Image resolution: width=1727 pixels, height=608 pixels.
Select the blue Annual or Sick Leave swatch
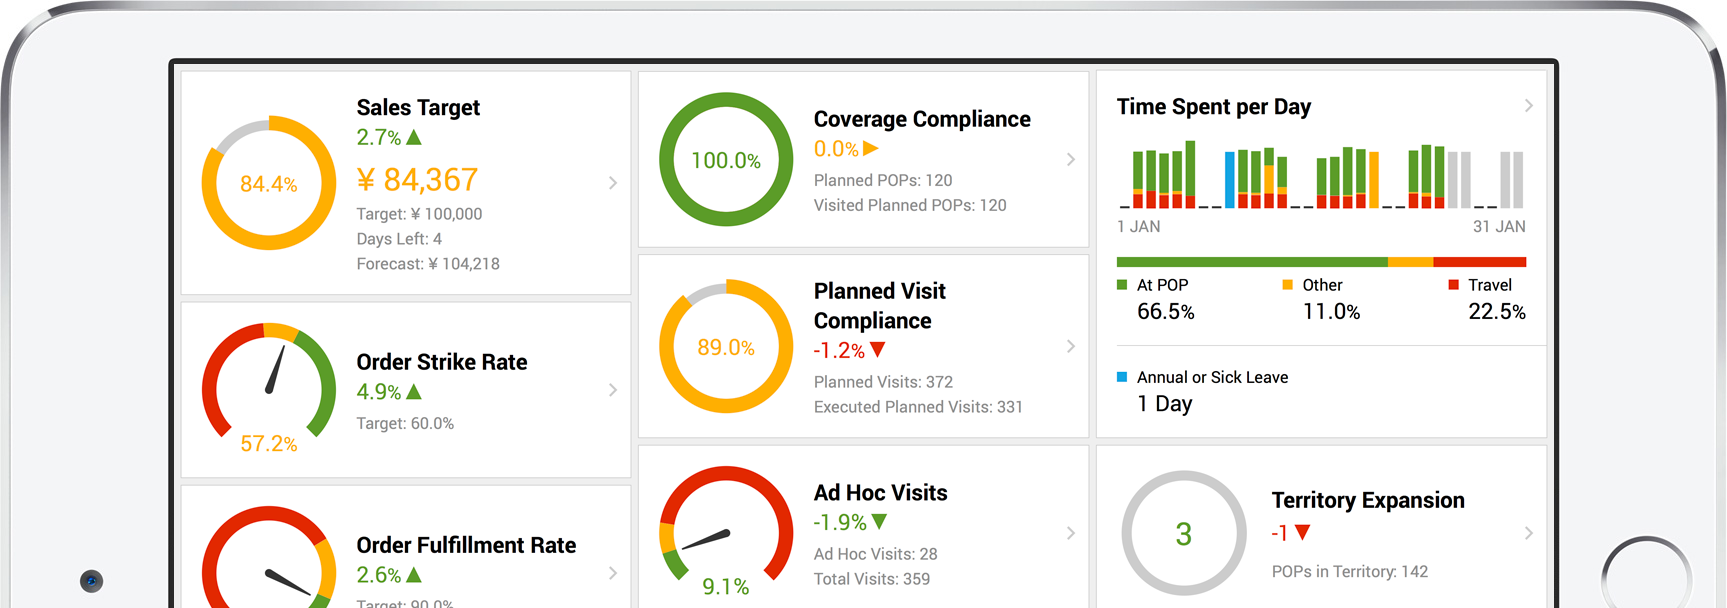(1122, 377)
